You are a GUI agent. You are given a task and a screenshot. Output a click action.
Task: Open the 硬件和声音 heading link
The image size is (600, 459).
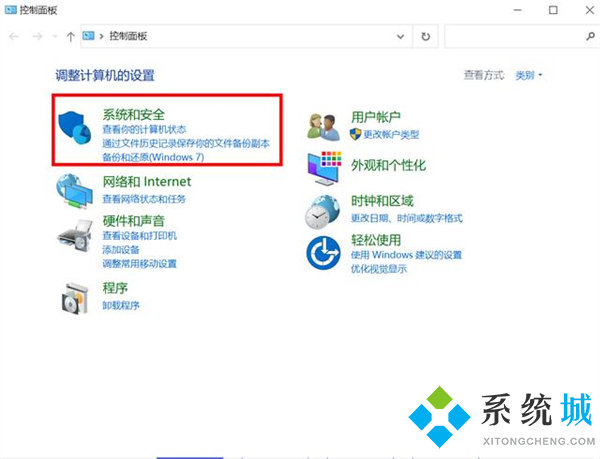pos(134,221)
